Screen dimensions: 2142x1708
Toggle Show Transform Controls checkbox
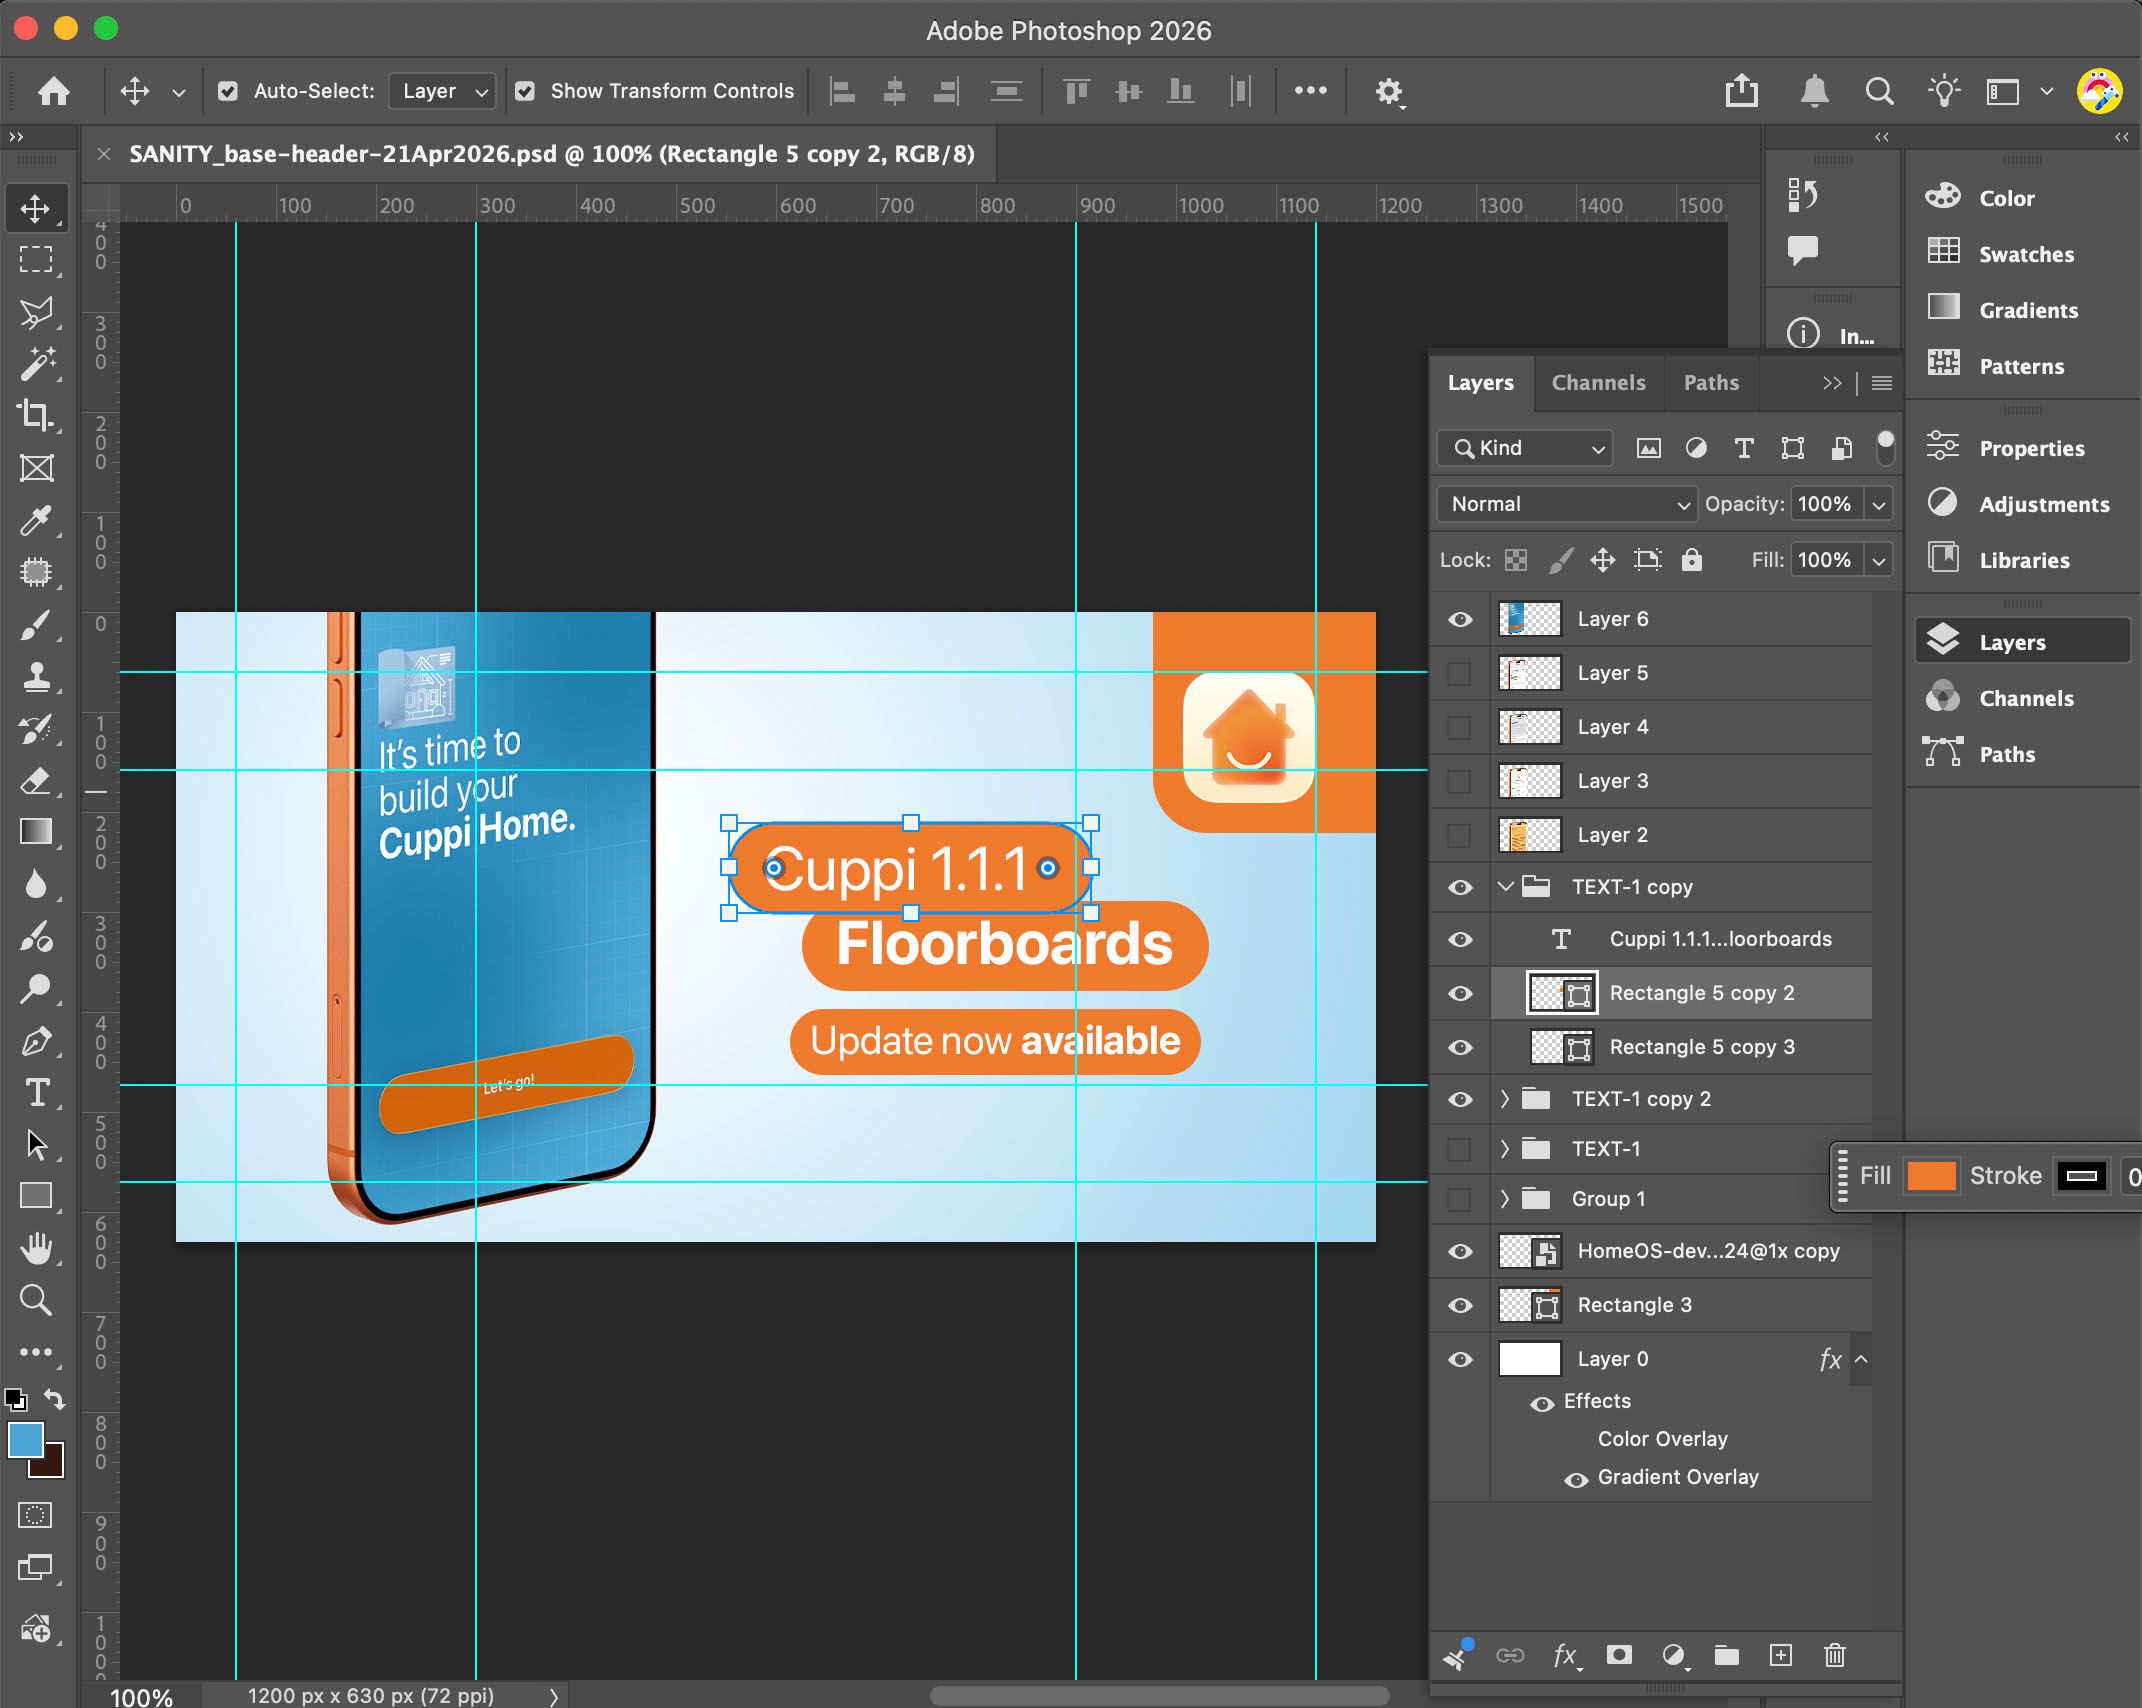pyautogui.click(x=525, y=91)
